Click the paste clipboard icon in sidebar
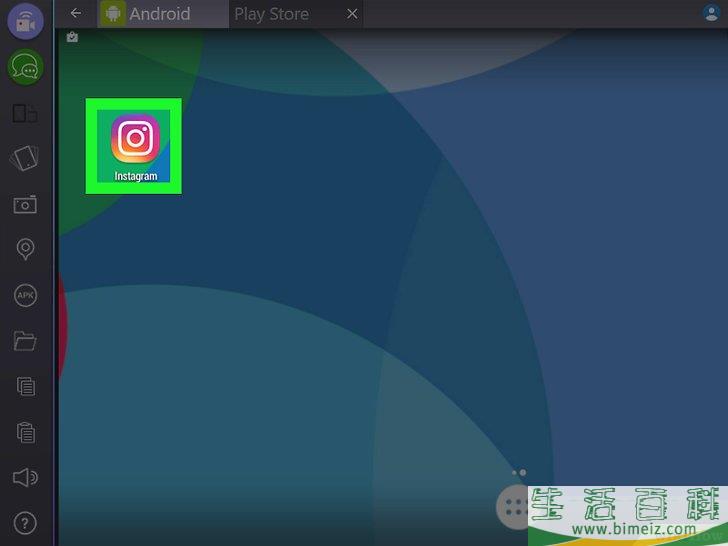The width and height of the screenshot is (728, 546). click(x=26, y=432)
